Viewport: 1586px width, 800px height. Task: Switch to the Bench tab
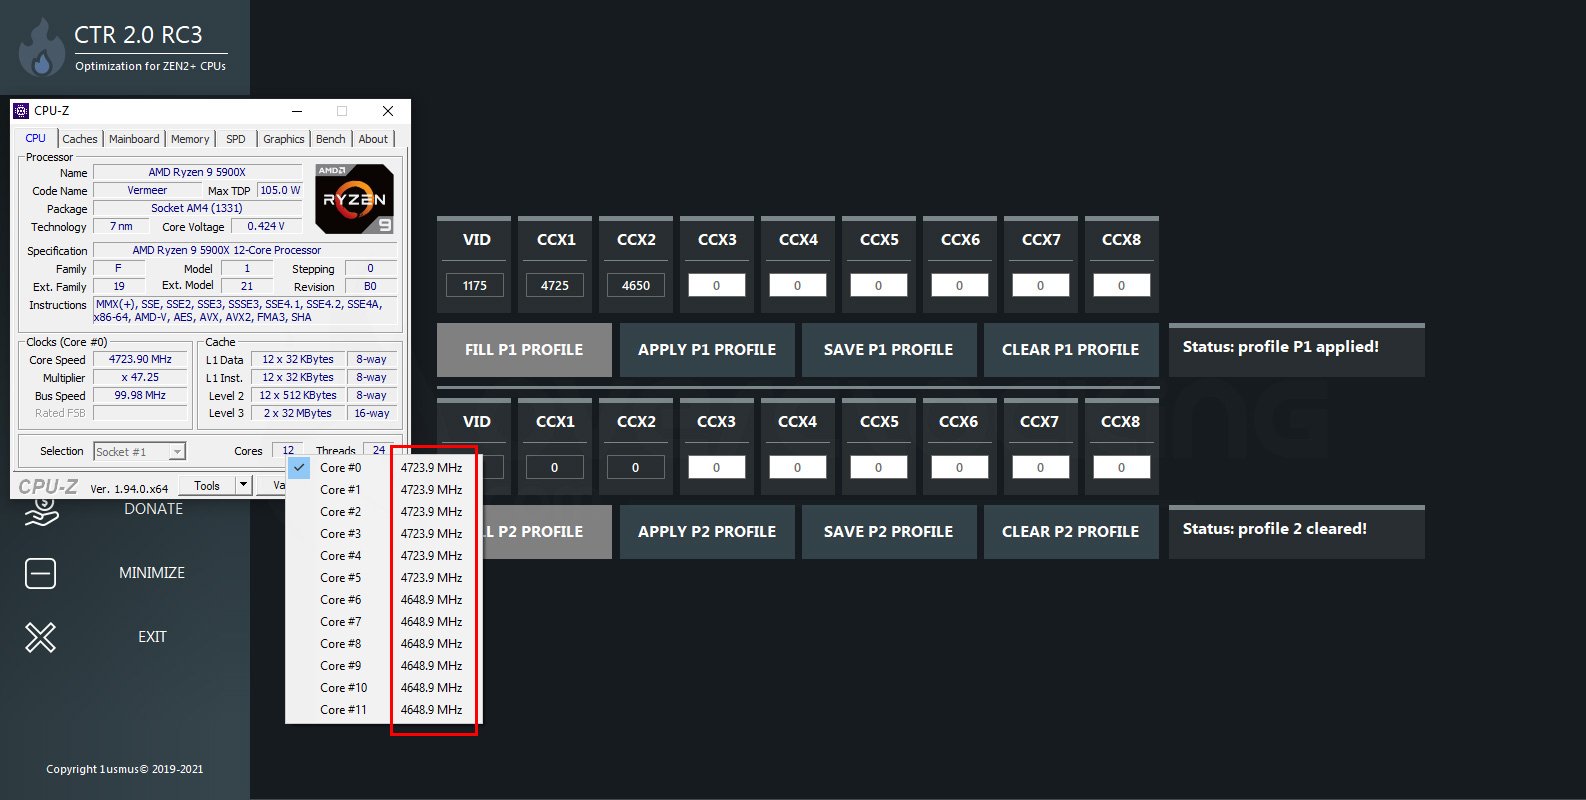pyautogui.click(x=331, y=139)
